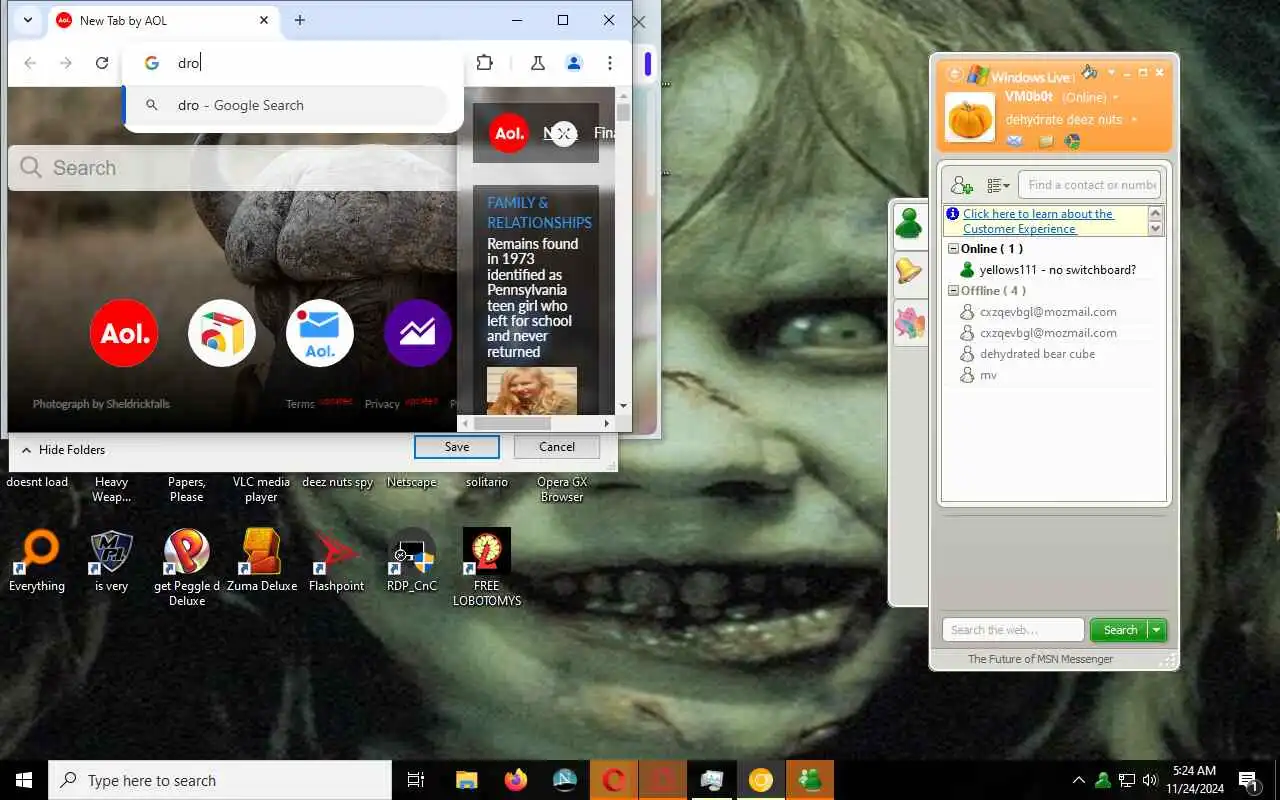Image resolution: width=1280 pixels, height=800 pixels.
Task: Click the Search the web field
Action: [x=1013, y=630]
